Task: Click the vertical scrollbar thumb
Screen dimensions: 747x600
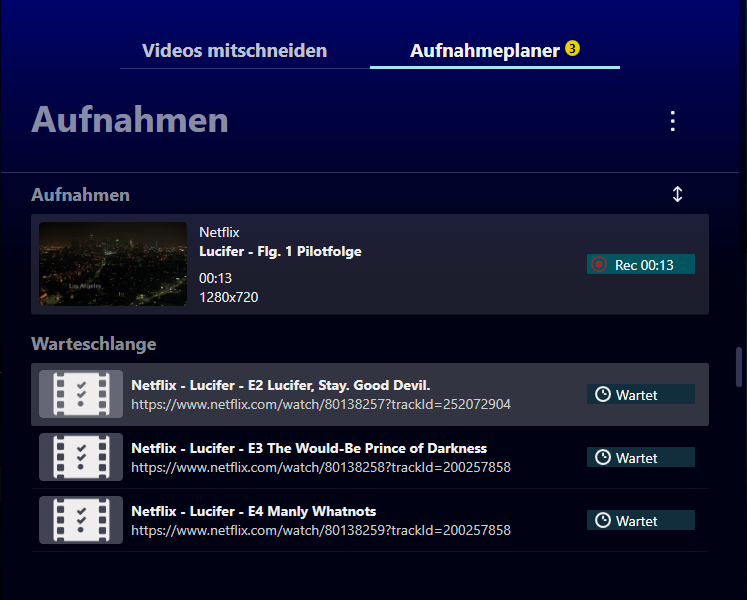Action: pos(739,367)
